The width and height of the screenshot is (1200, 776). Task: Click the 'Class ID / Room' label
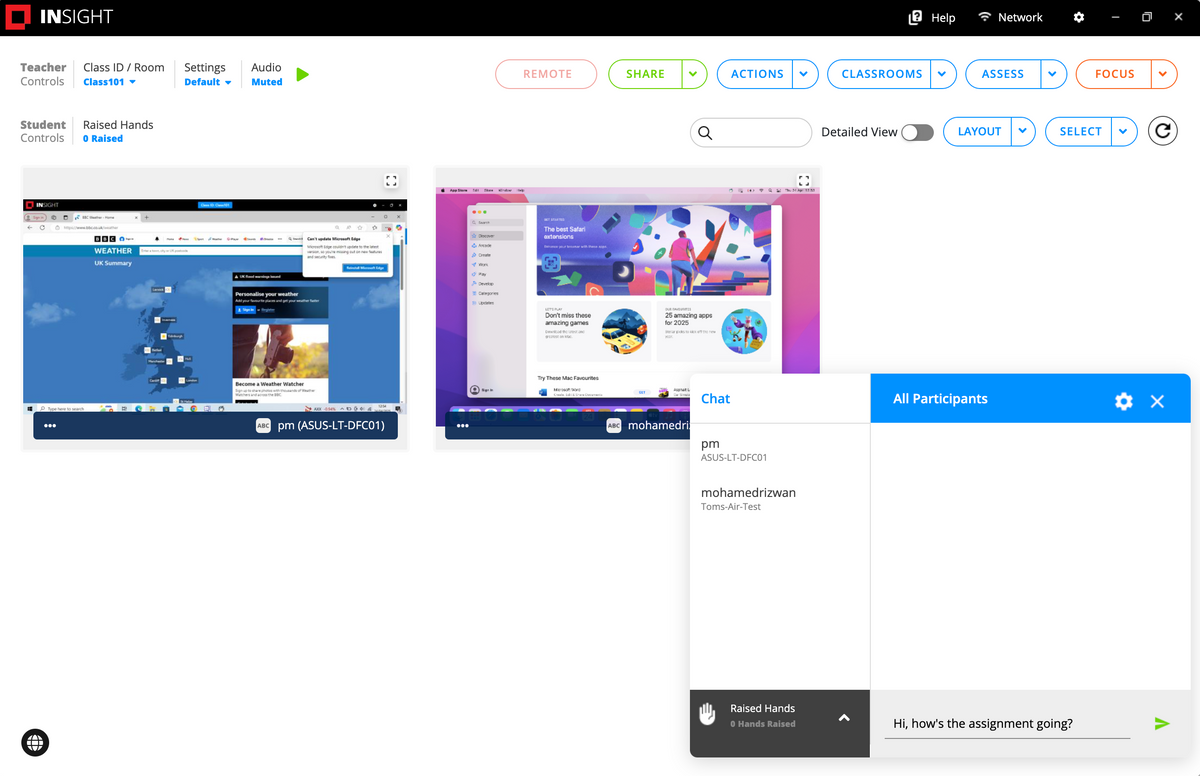pos(124,67)
